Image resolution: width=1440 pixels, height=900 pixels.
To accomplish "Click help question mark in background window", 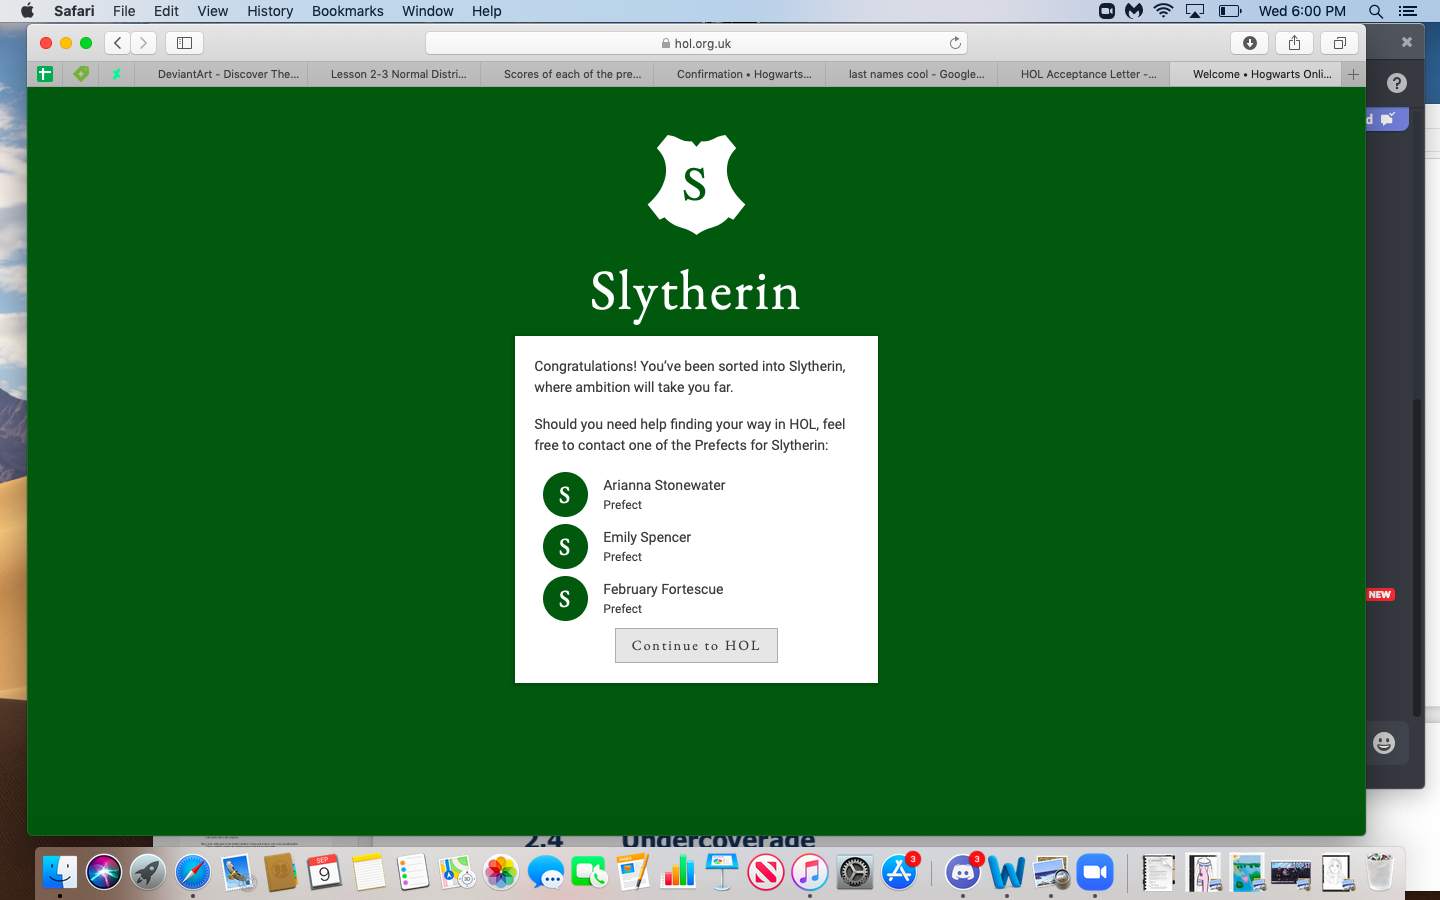I will point(1397,84).
